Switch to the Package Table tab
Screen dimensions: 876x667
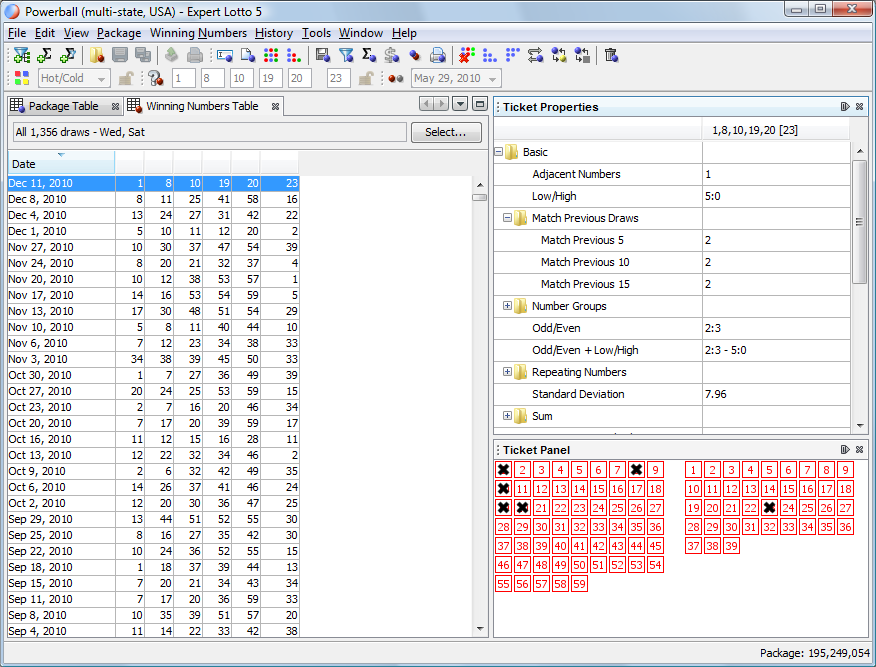[x=63, y=106]
